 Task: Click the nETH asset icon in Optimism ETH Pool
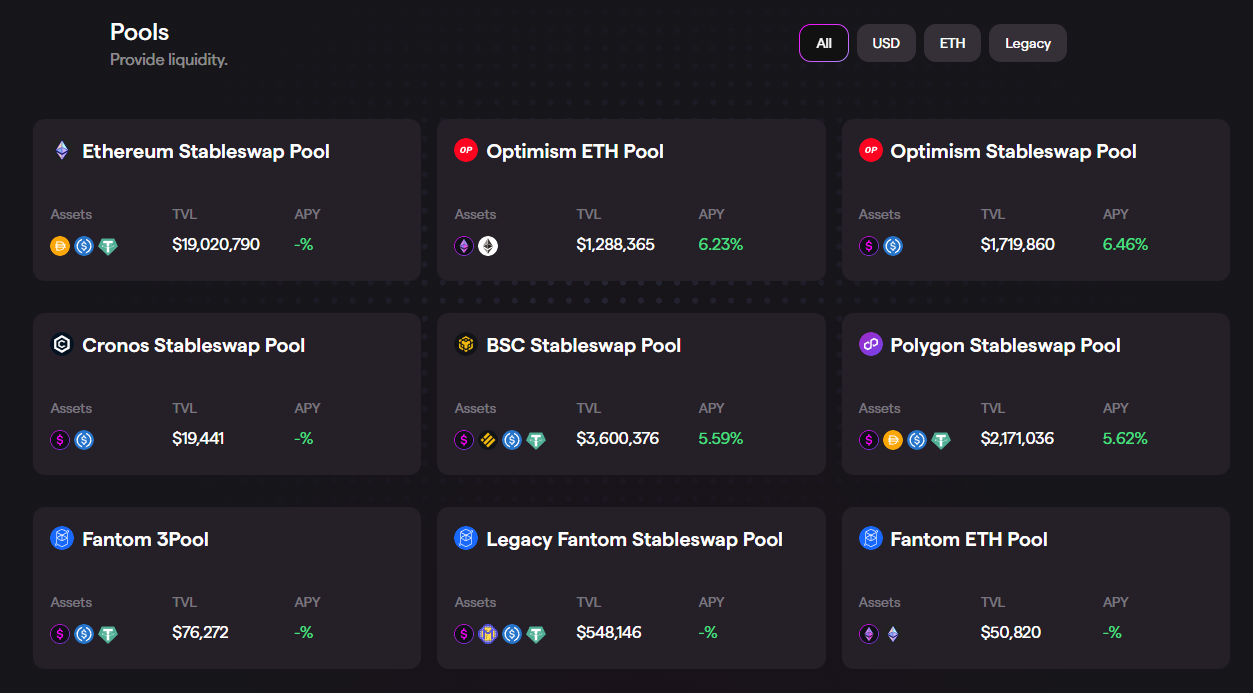click(464, 246)
